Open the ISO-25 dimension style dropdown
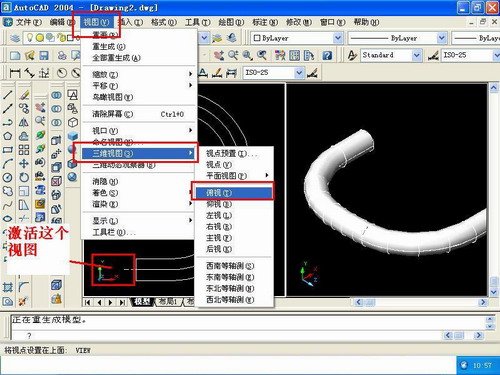Image resolution: width=500 pixels, height=375 pixels. click(x=274, y=72)
